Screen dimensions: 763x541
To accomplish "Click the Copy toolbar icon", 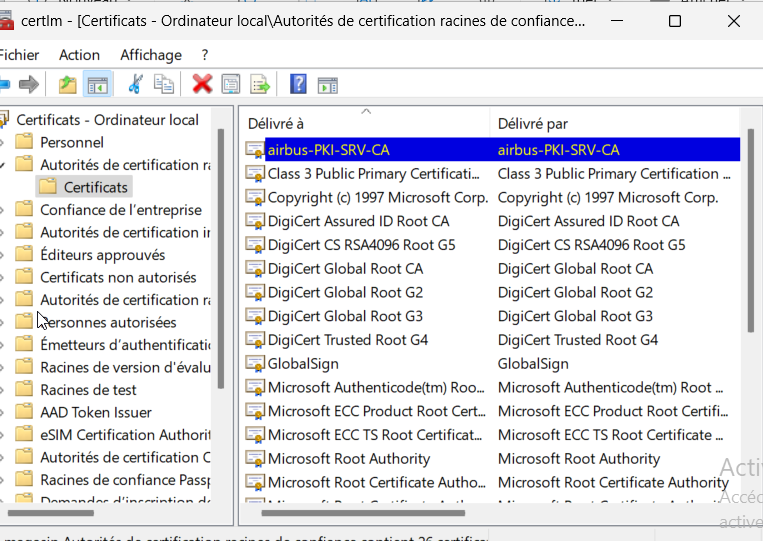I will [x=163, y=84].
